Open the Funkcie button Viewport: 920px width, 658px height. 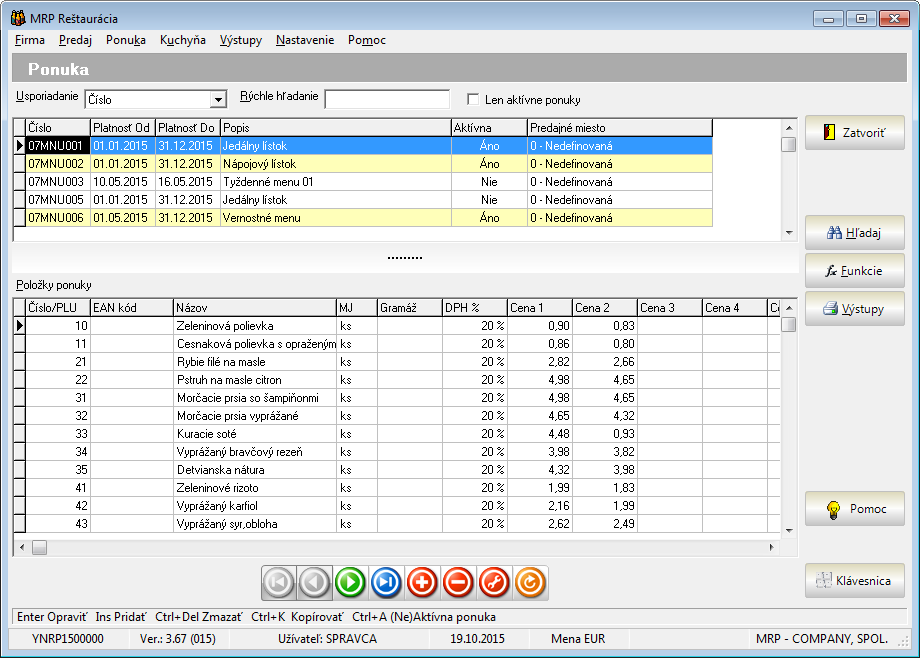click(854, 271)
